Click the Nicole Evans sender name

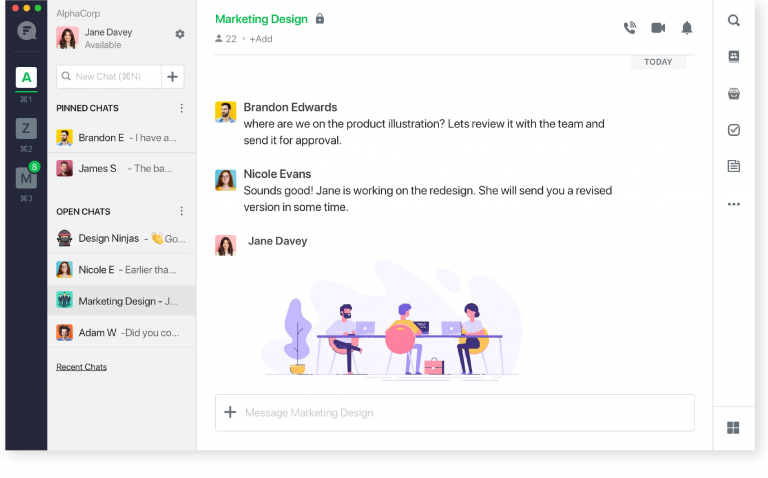277,174
